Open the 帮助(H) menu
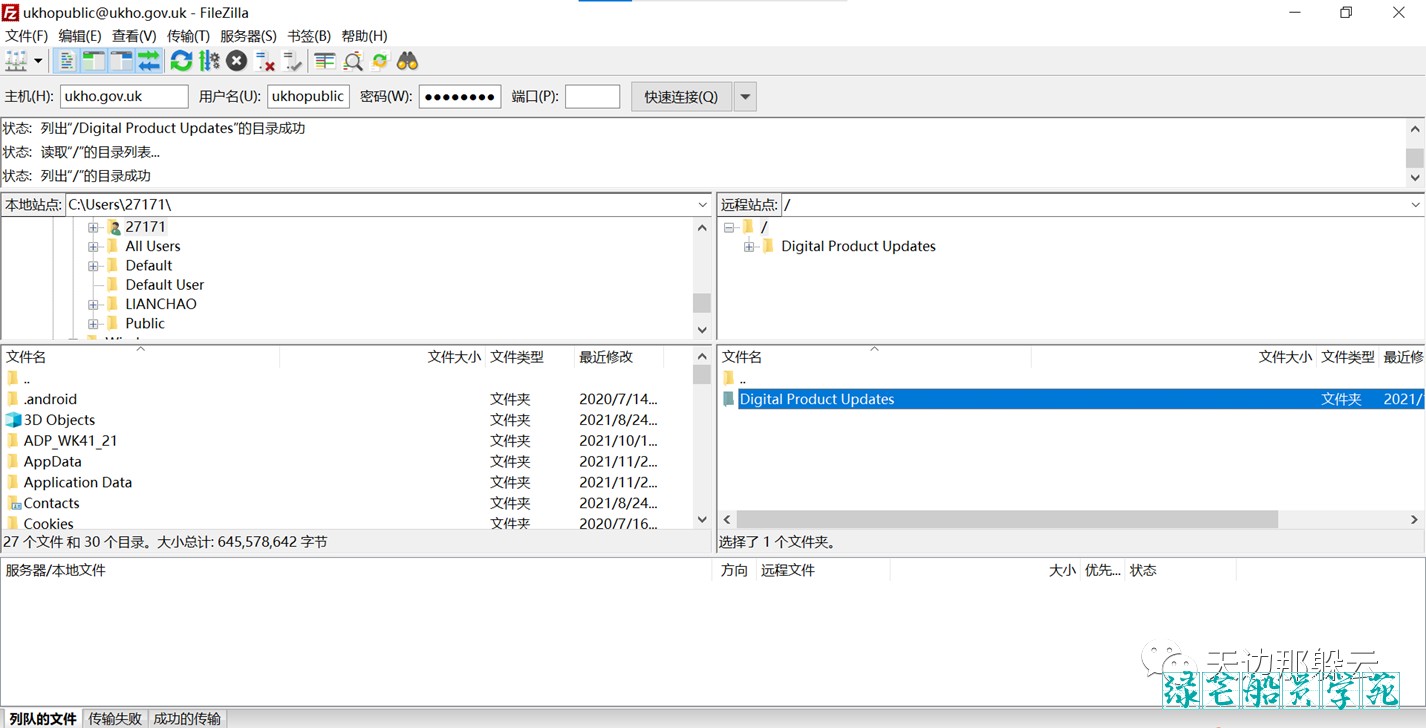 364,36
